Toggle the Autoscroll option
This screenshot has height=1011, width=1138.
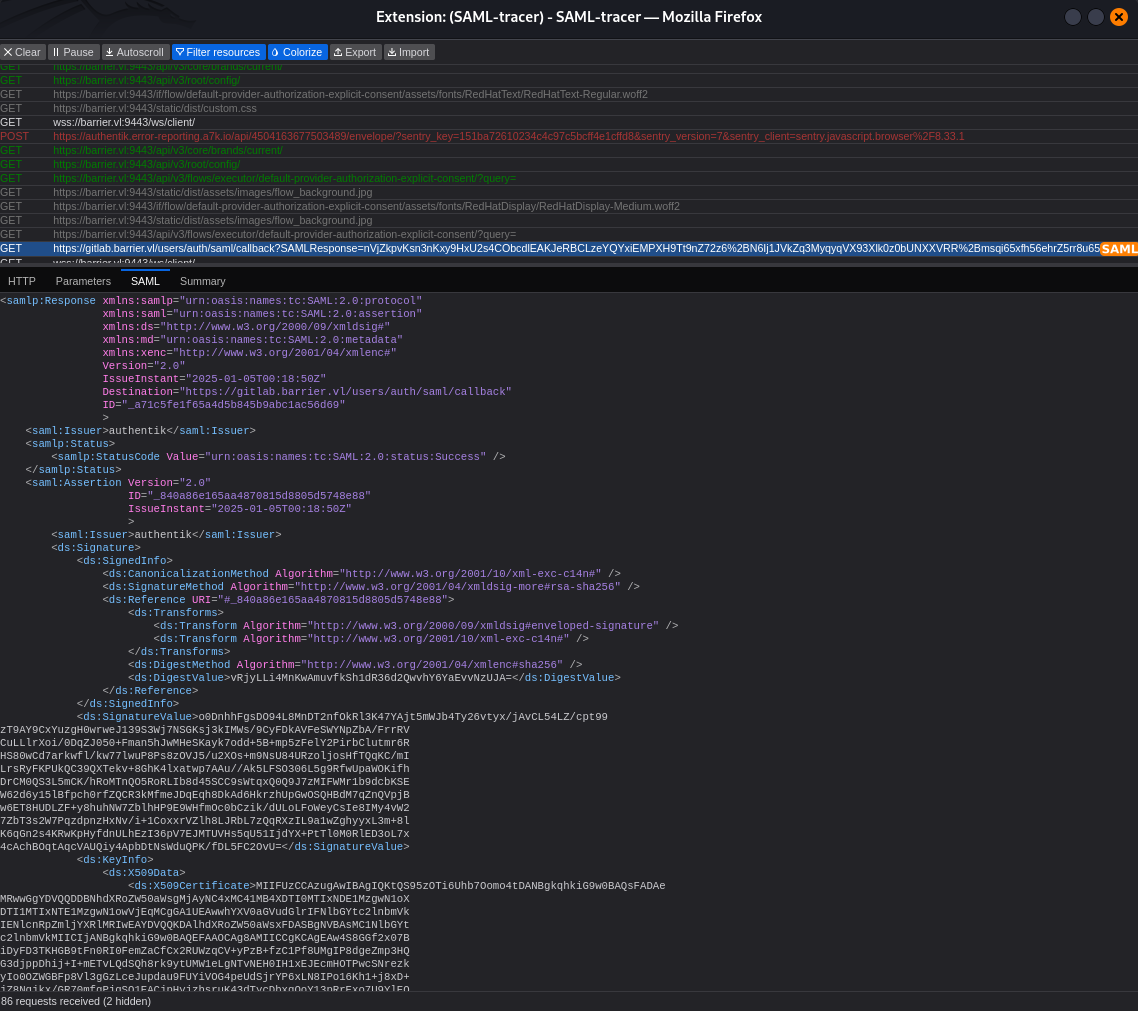135,52
